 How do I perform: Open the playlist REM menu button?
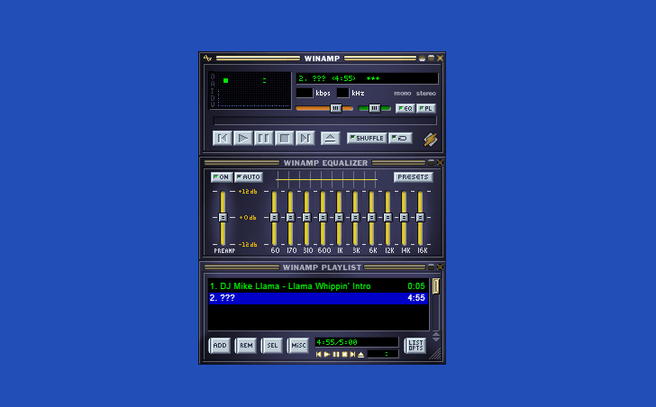tap(246, 346)
